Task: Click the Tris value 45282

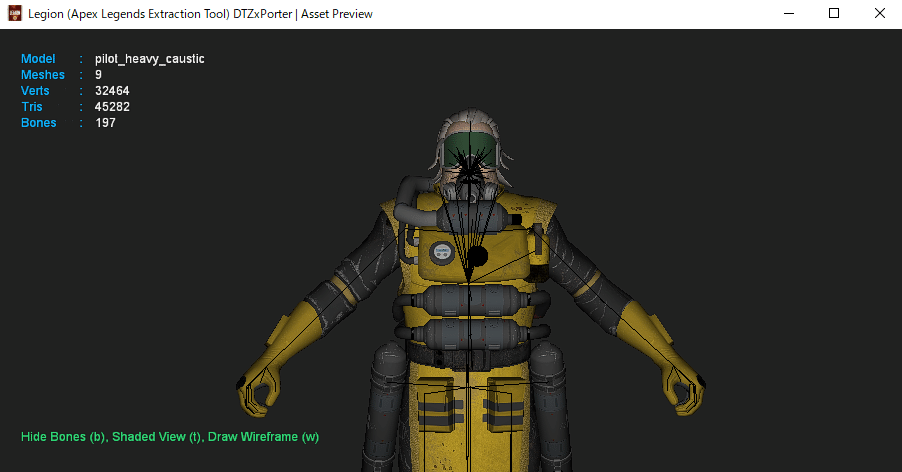Action: tap(112, 107)
